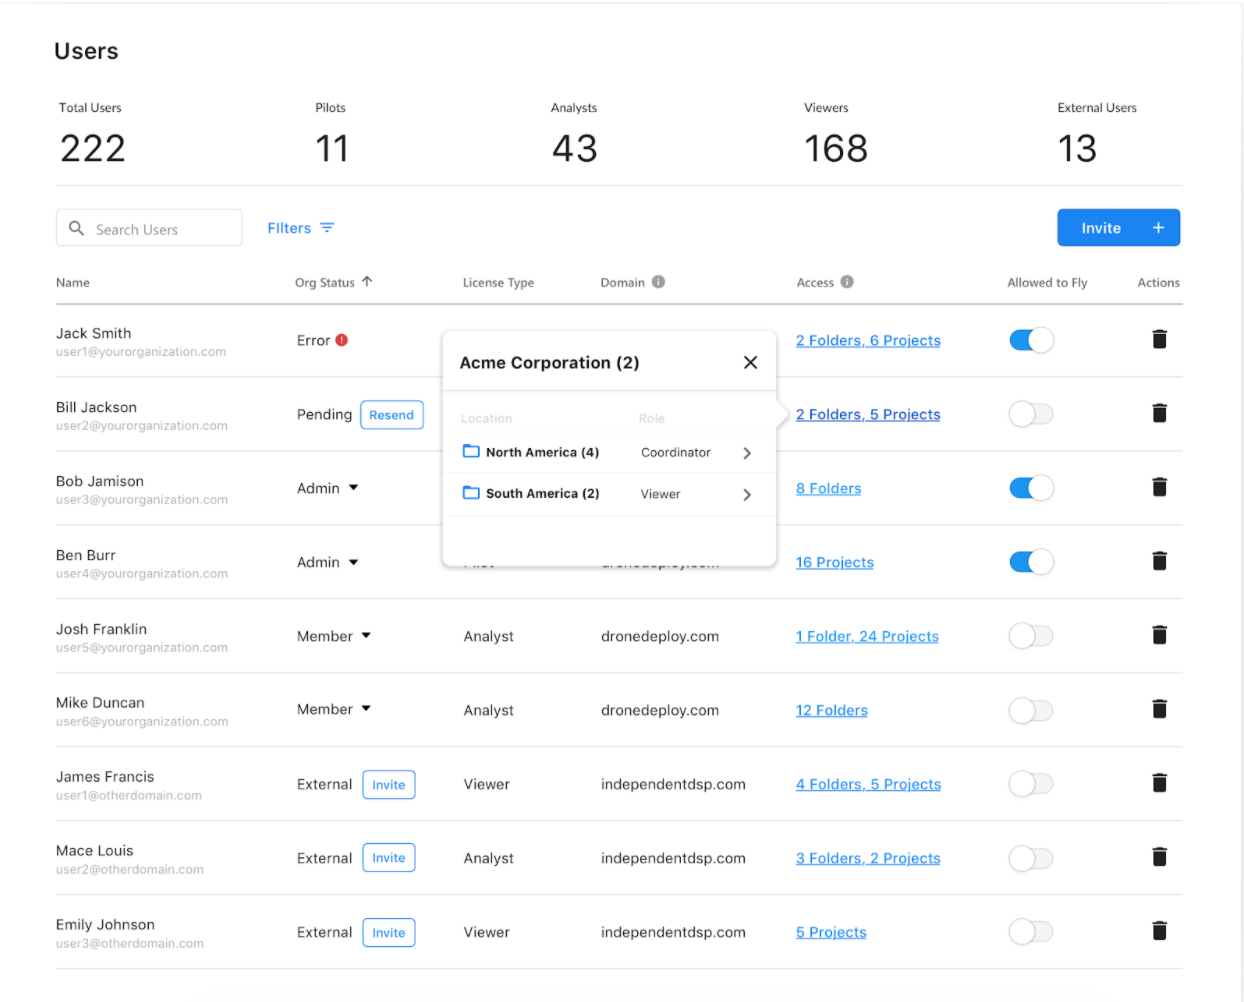Click trash icon for Emily Johnson
The height and width of the screenshot is (1002, 1244).
(x=1159, y=931)
